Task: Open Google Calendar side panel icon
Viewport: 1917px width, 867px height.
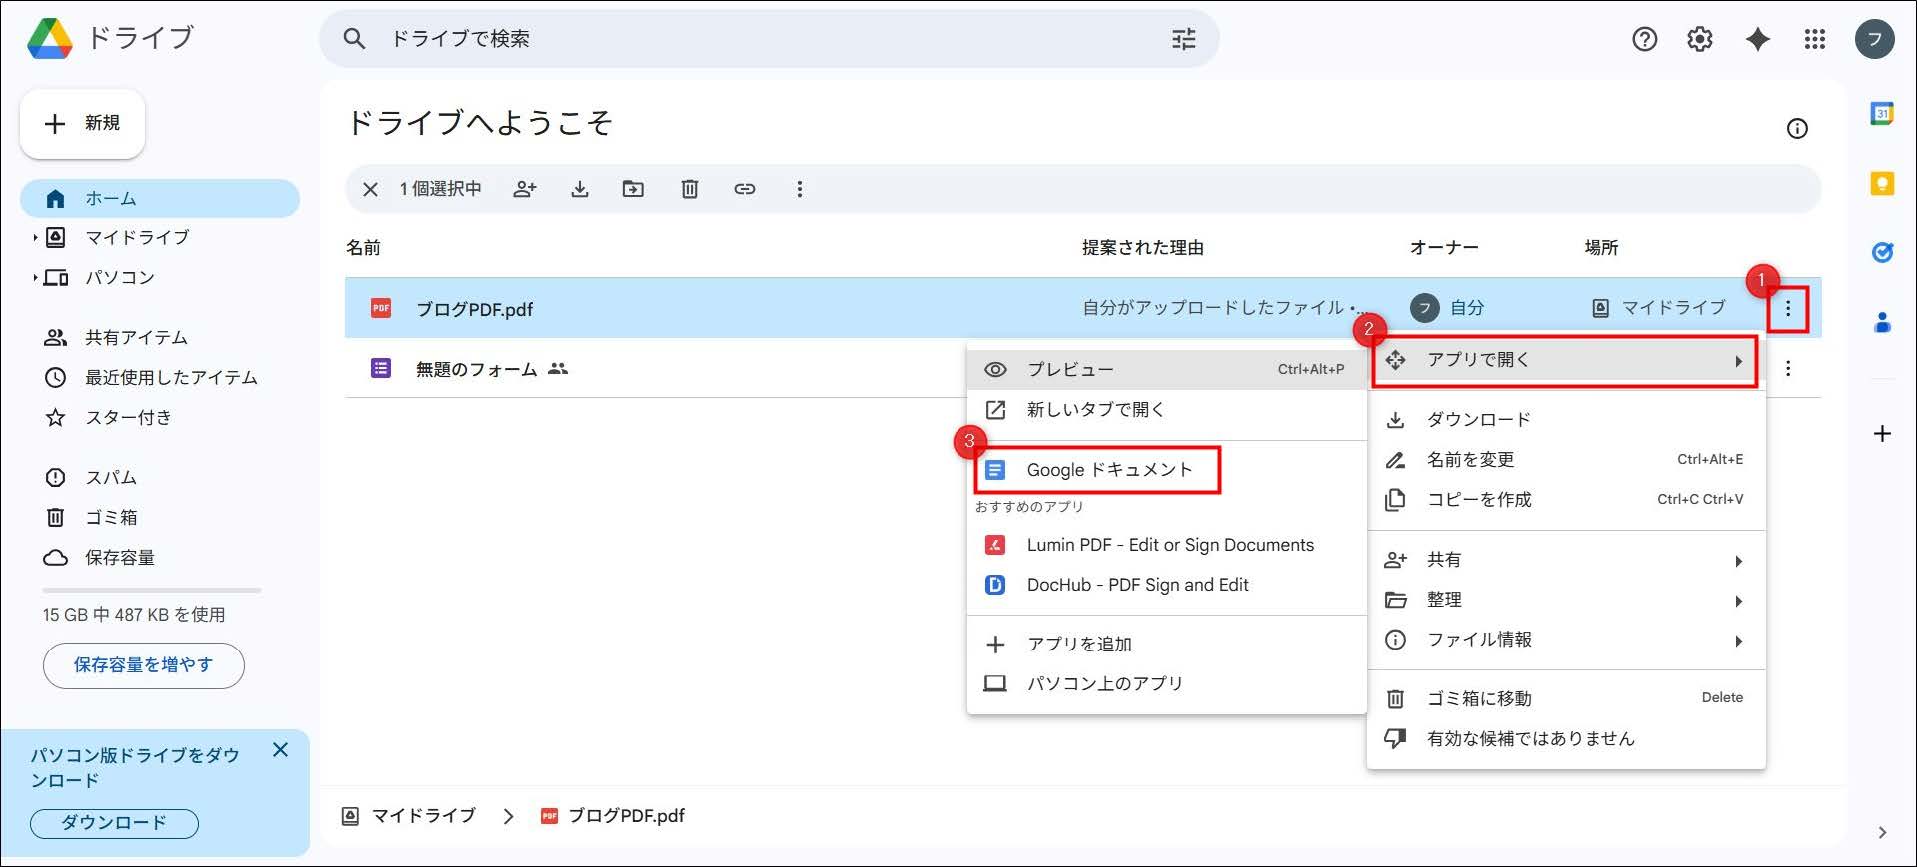Action: 1882,114
